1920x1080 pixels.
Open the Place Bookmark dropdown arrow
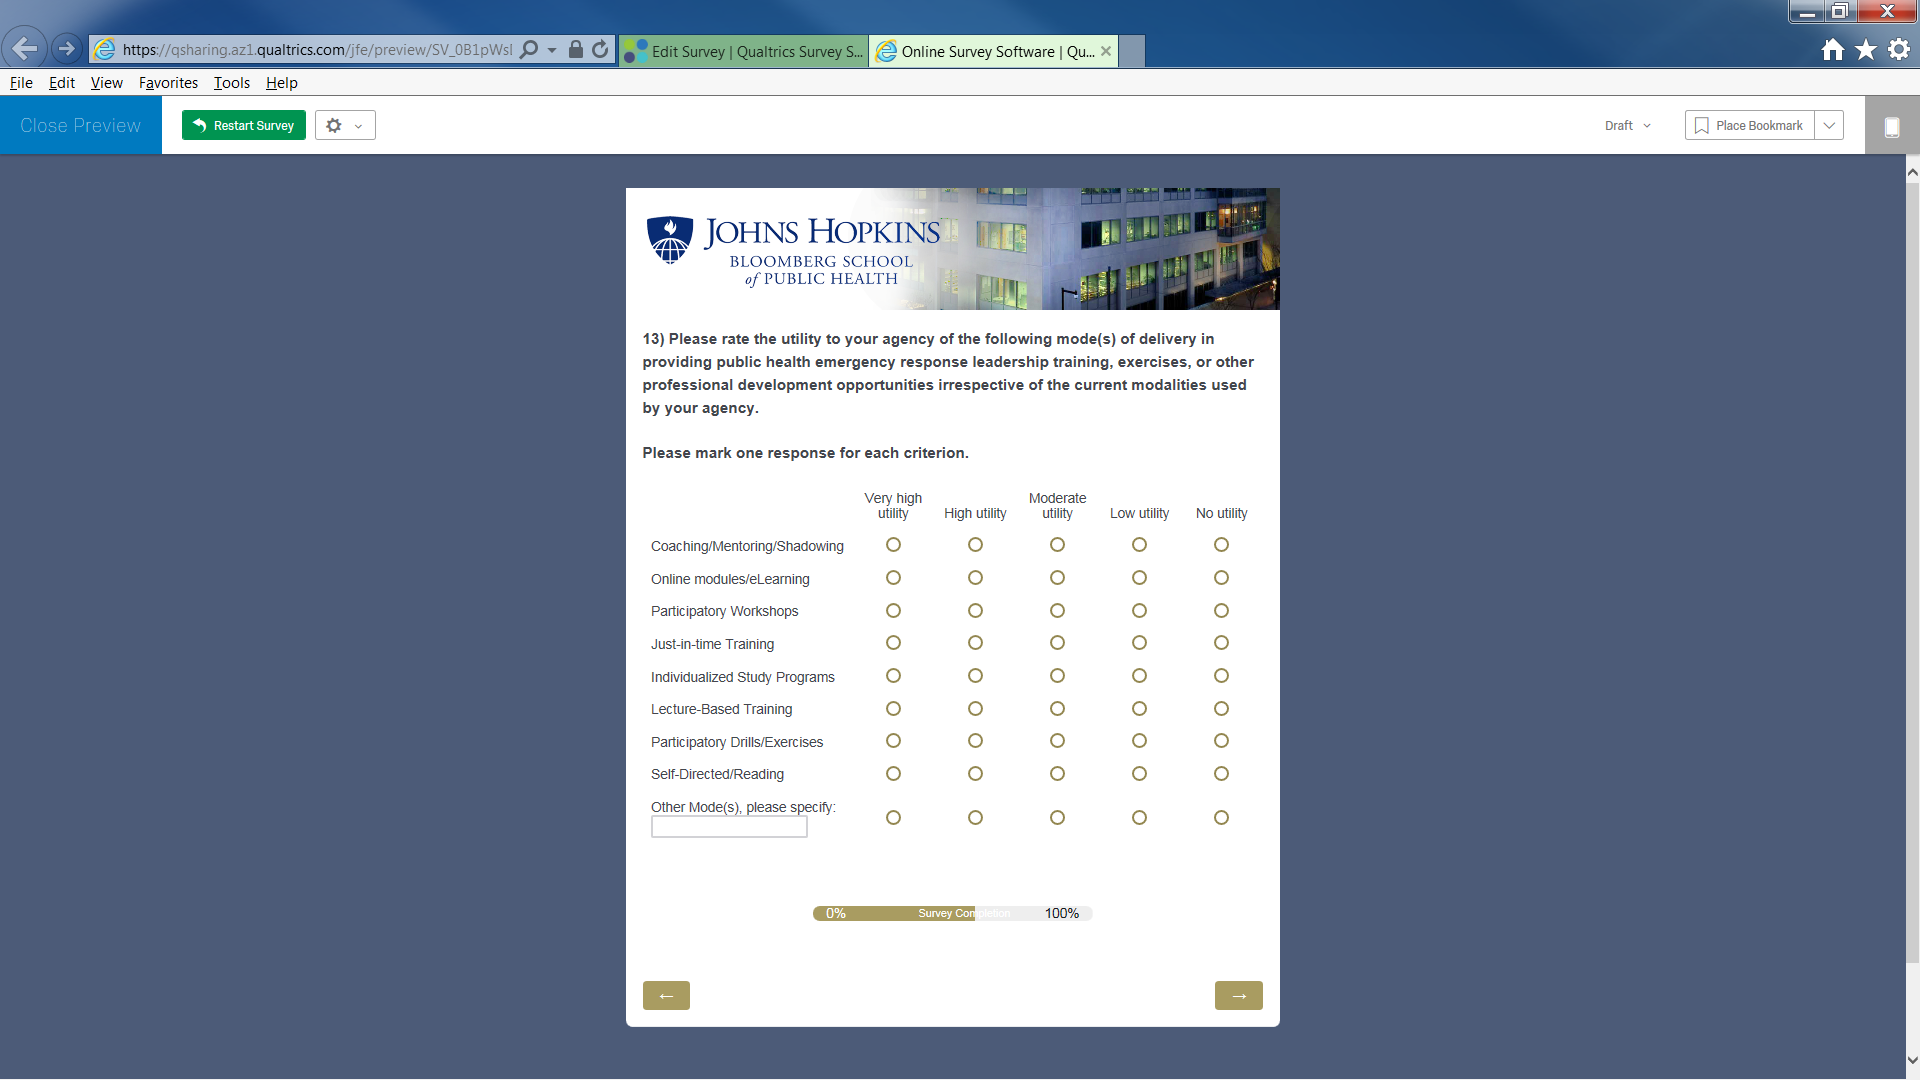1829,126
